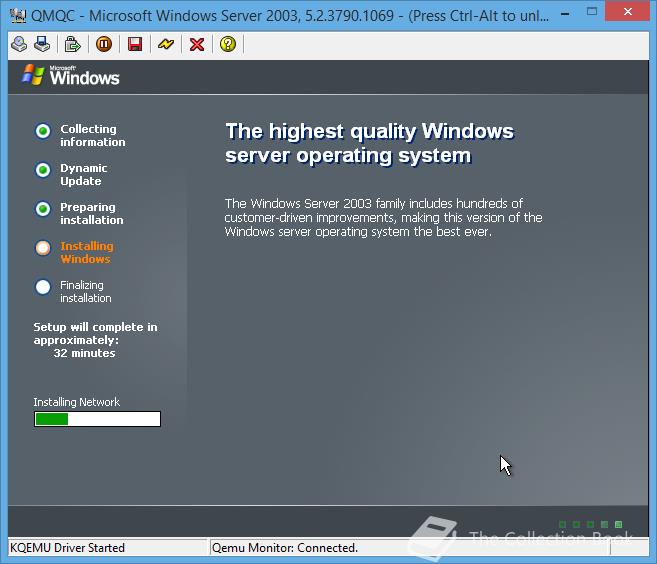
Task: Click the "Finalizing installation" step label
Action: (x=85, y=291)
